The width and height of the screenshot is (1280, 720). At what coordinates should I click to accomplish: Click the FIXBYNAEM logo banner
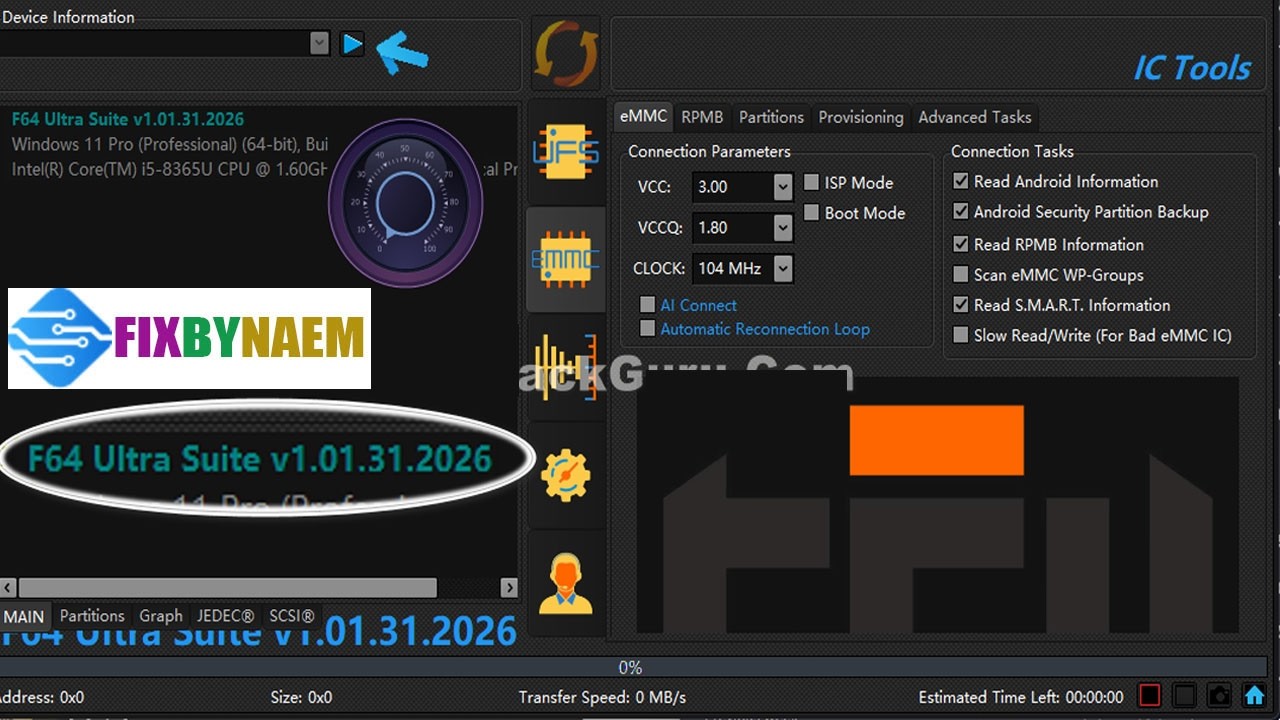[x=189, y=338]
